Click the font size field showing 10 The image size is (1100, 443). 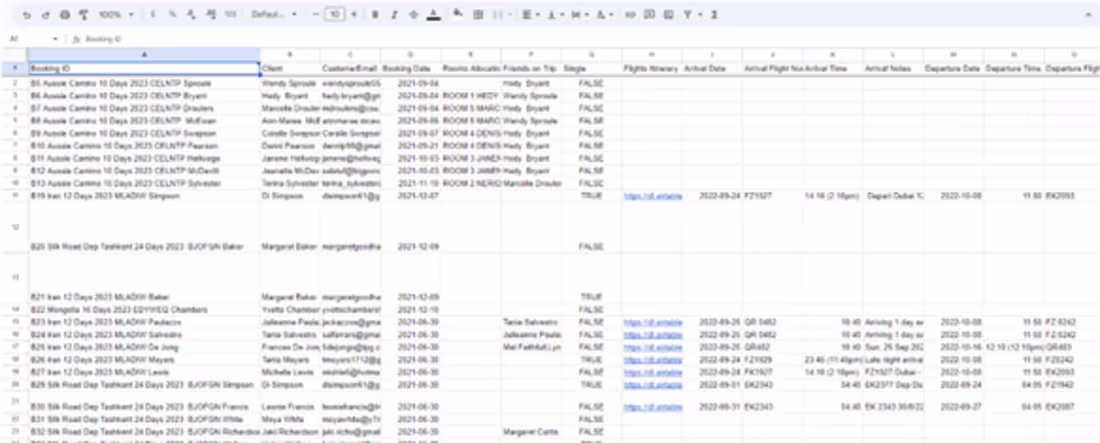(x=335, y=15)
